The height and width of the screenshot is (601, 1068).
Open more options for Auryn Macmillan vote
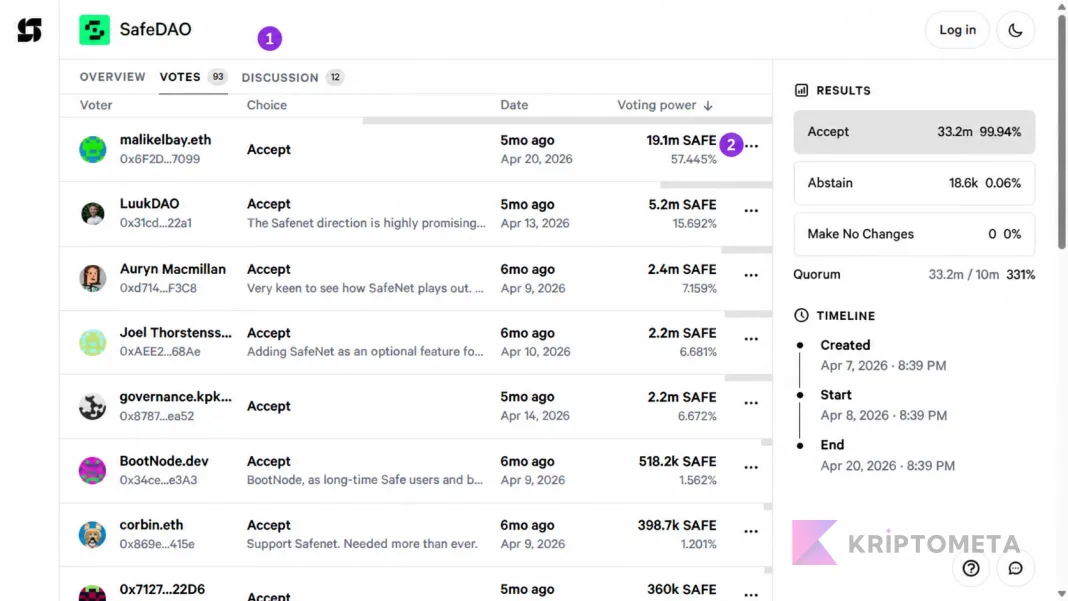pyautogui.click(x=751, y=275)
